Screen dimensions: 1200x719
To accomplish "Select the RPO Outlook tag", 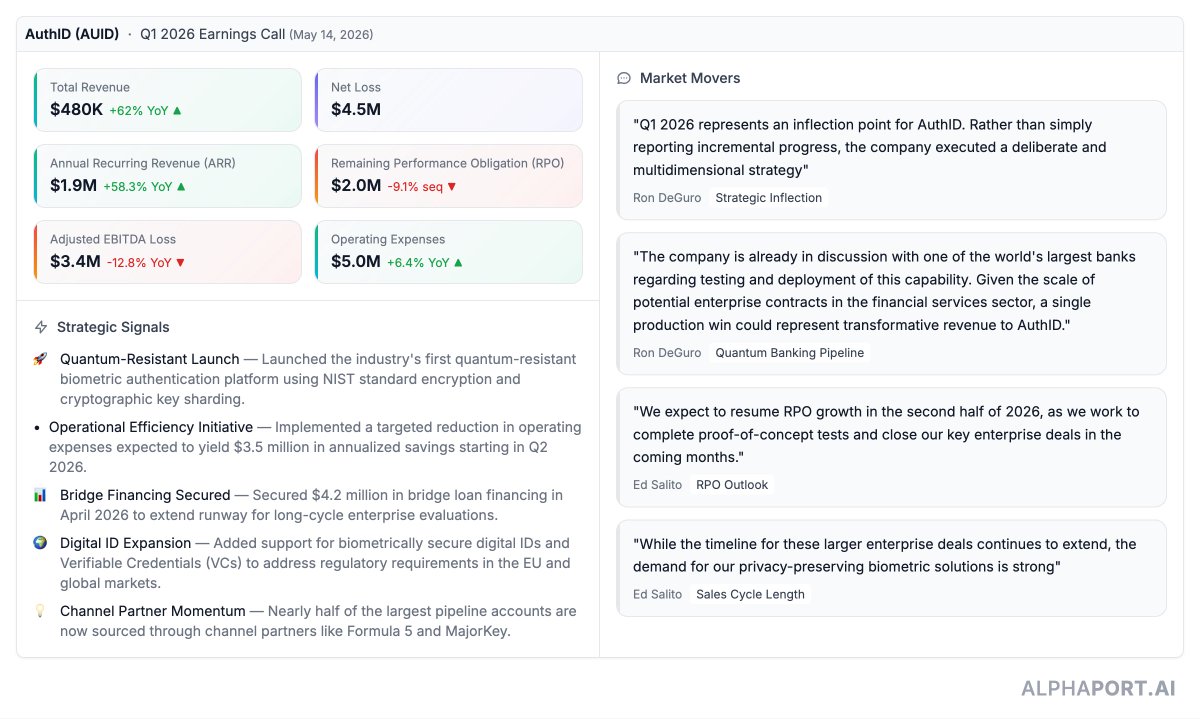I will pyautogui.click(x=732, y=485).
